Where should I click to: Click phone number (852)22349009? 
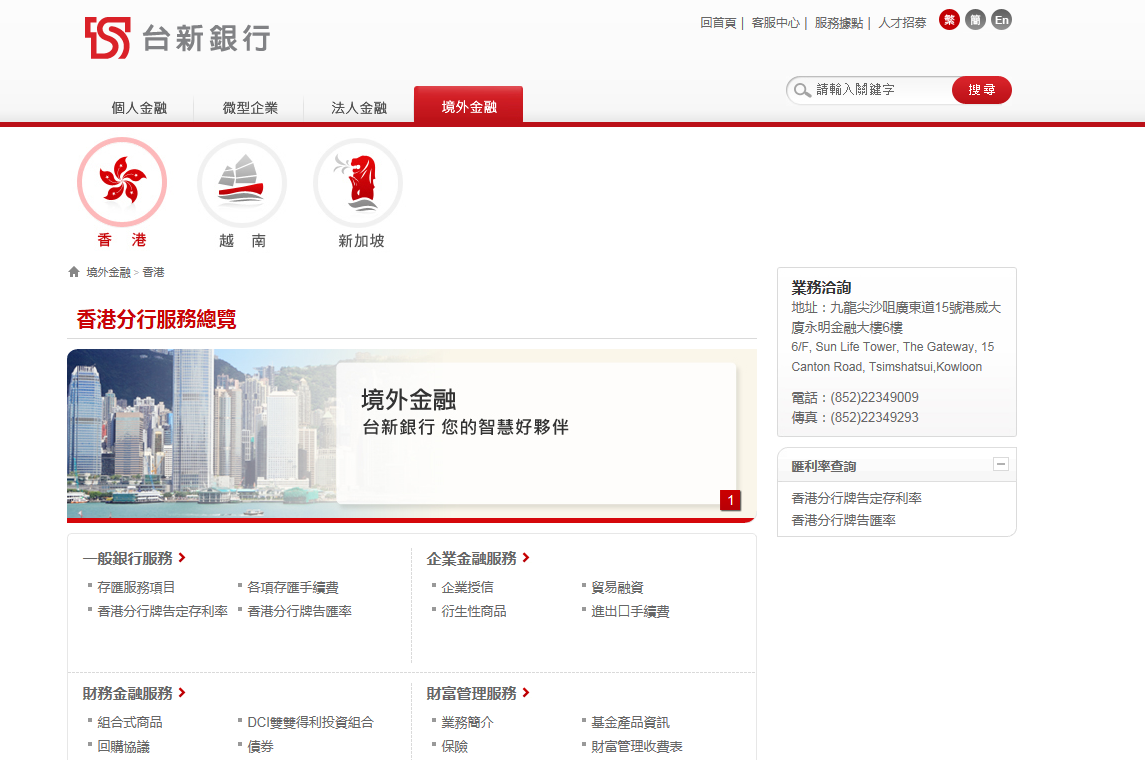click(874, 397)
